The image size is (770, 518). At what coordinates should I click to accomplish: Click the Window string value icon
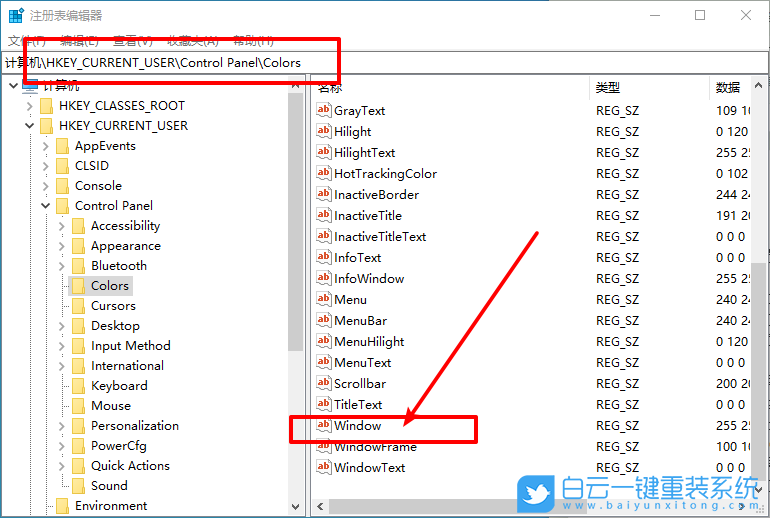point(323,426)
